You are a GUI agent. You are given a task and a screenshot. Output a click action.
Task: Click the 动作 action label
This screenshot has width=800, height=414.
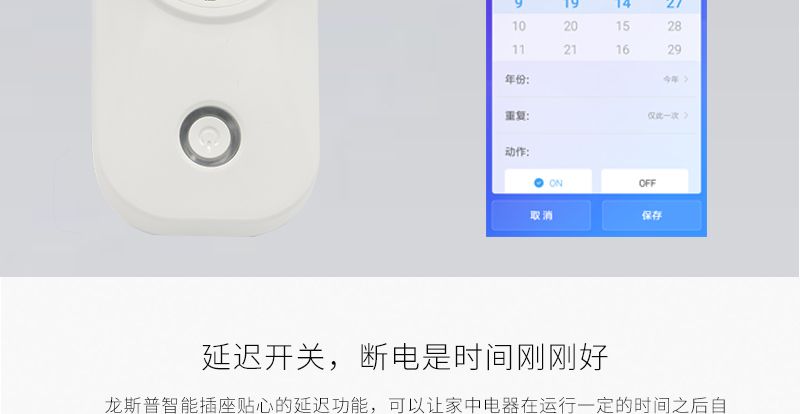[x=517, y=152]
